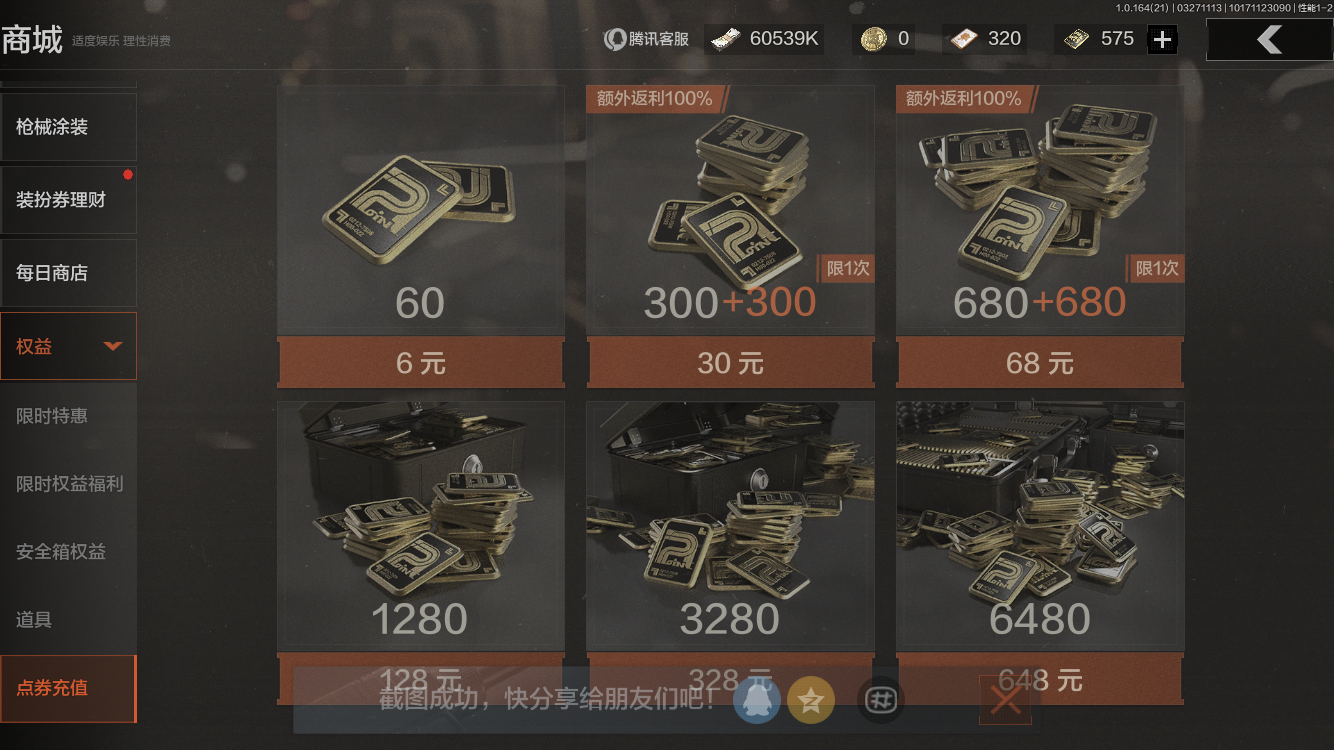
Task: Click the 30 元 purchase button
Action: point(730,362)
